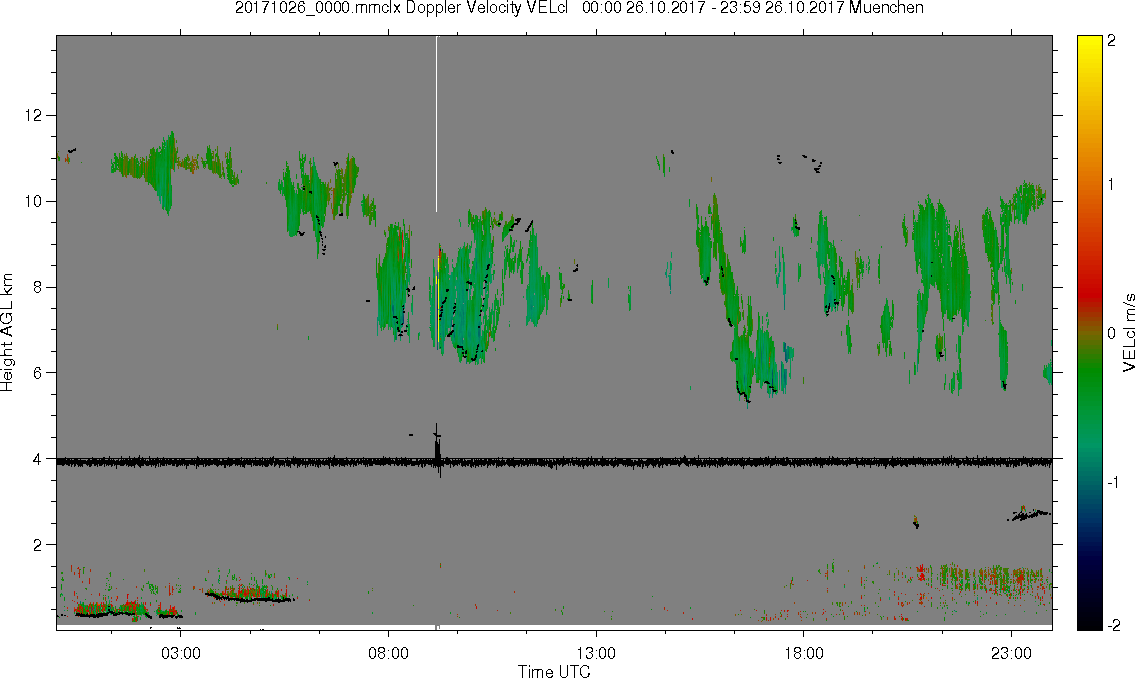Click the colorbar bottom value '-2'

tap(1114, 624)
